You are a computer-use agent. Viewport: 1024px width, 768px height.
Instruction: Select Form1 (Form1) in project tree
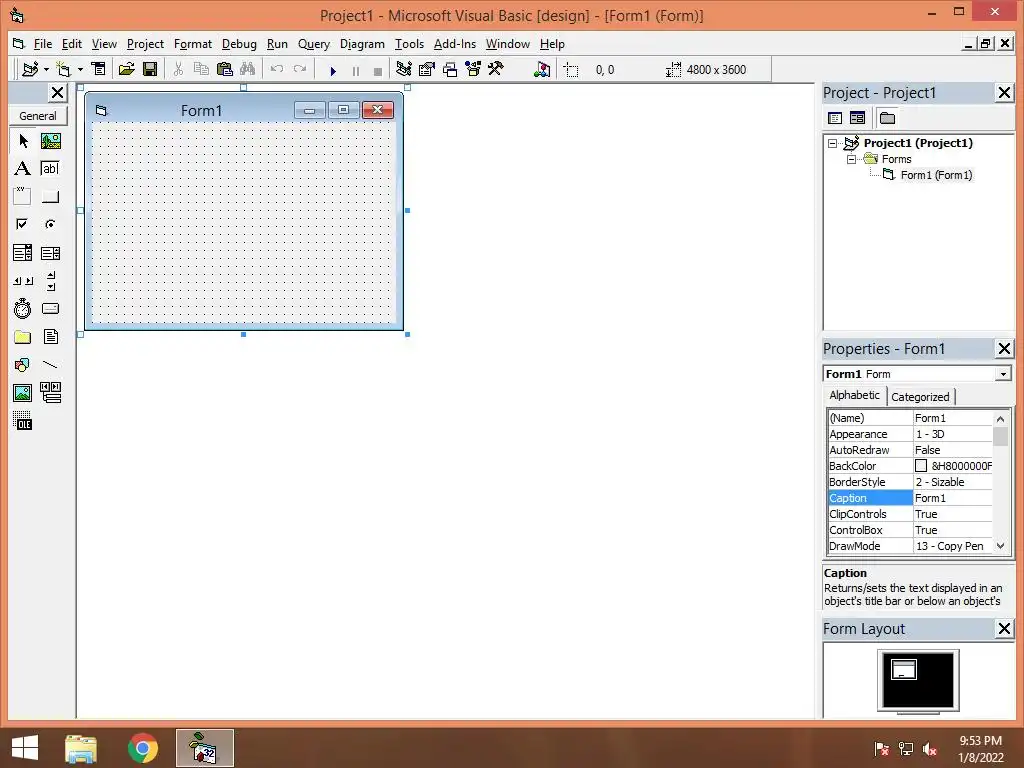pos(936,175)
